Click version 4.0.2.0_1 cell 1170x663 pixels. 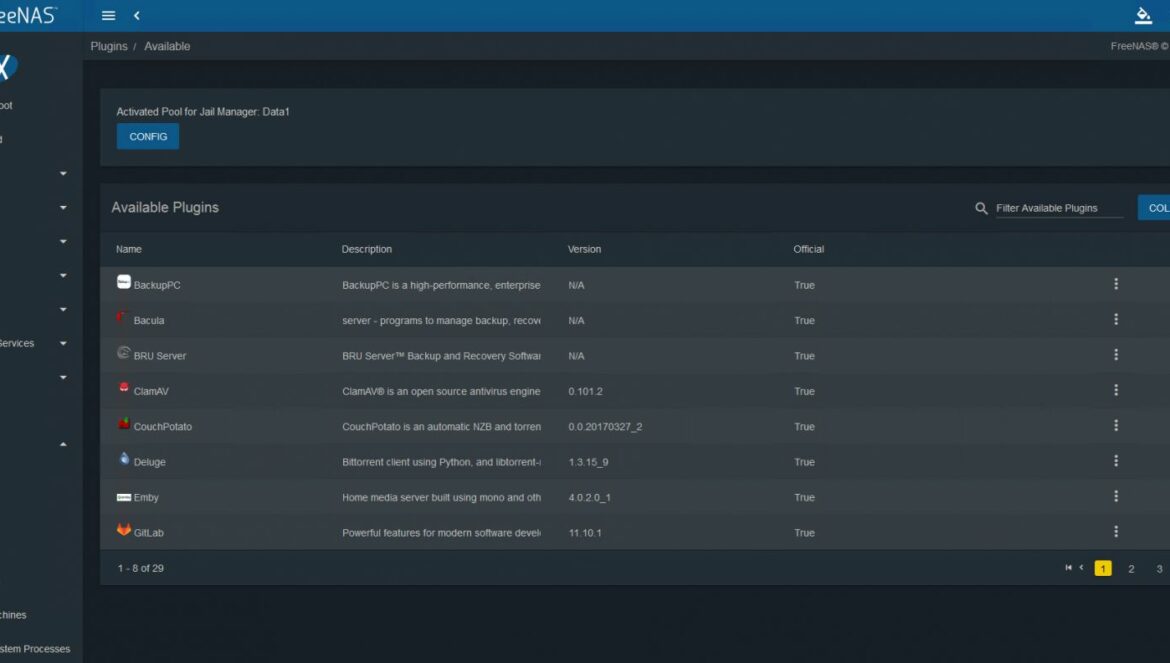589,497
